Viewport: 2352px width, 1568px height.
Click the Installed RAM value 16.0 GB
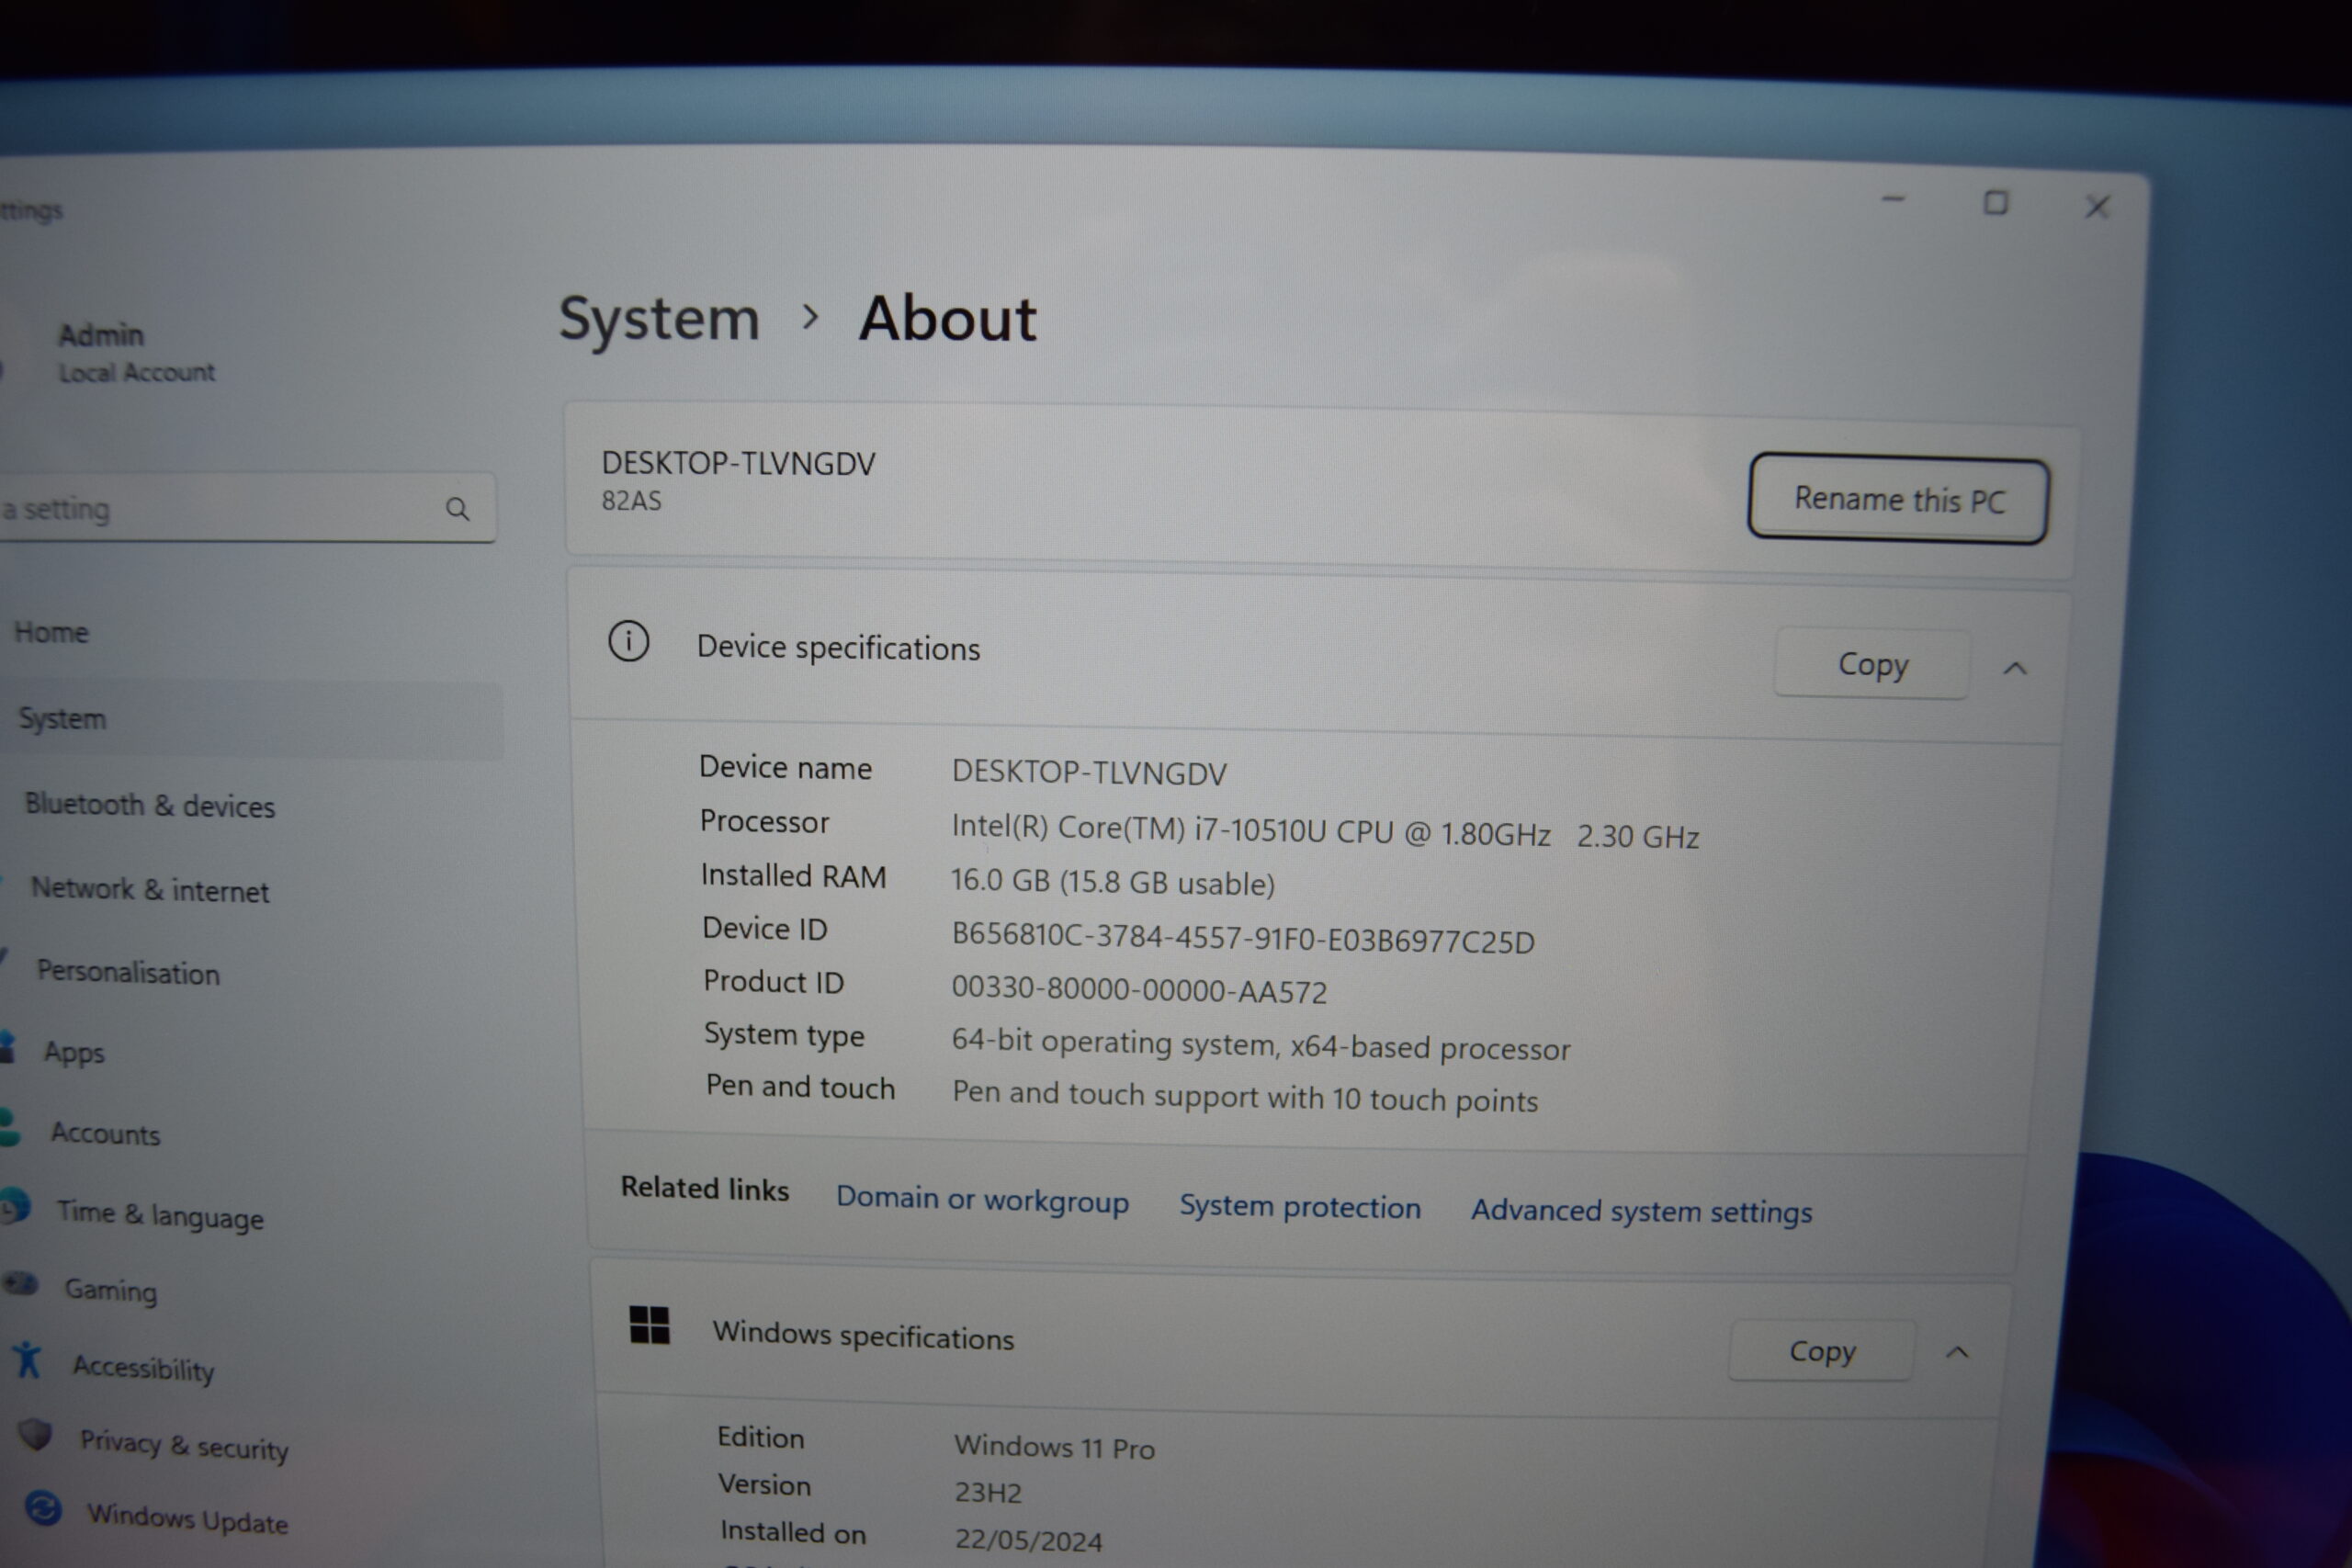(1113, 882)
